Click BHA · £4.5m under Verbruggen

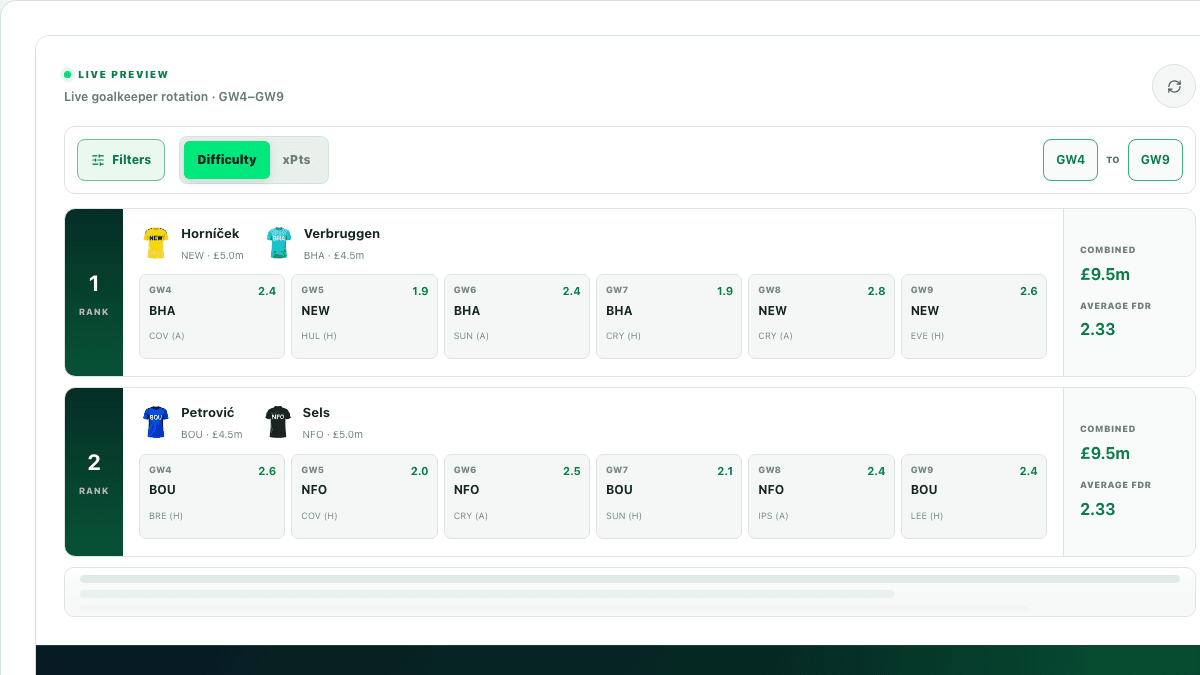tap(334, 256)
